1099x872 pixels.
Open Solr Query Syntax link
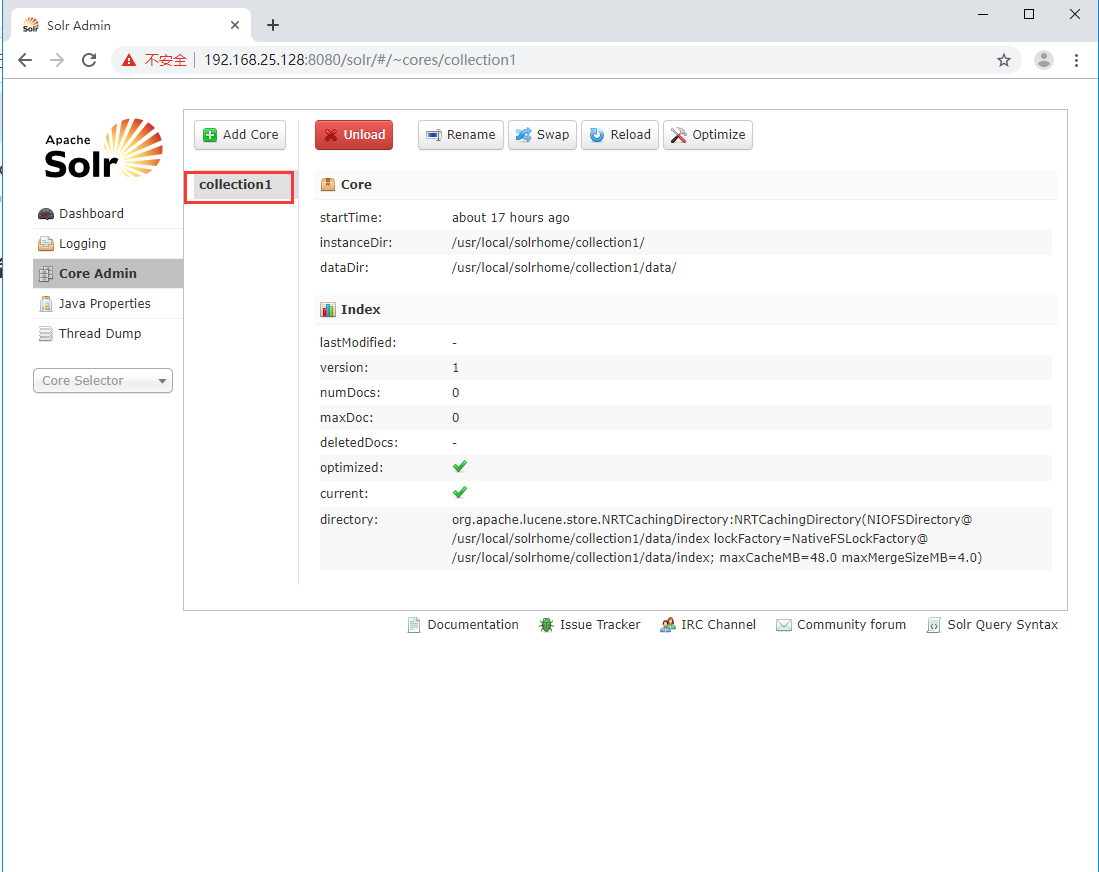[x=1002, y=625]
